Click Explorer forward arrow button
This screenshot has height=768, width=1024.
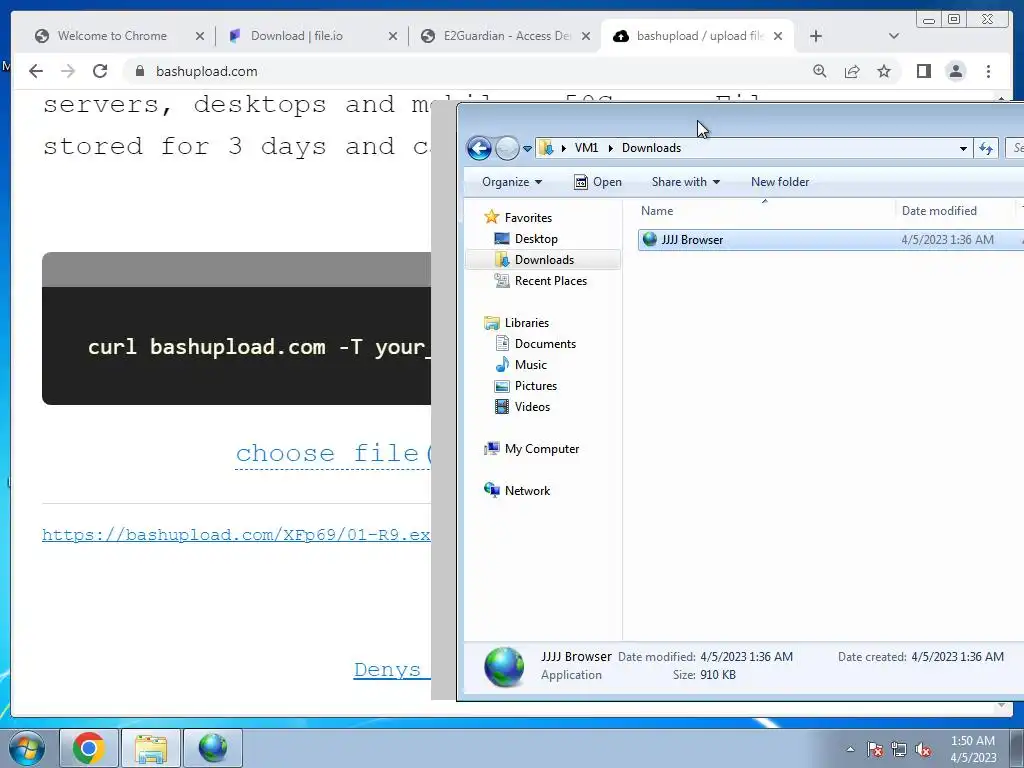click(507, 148)
